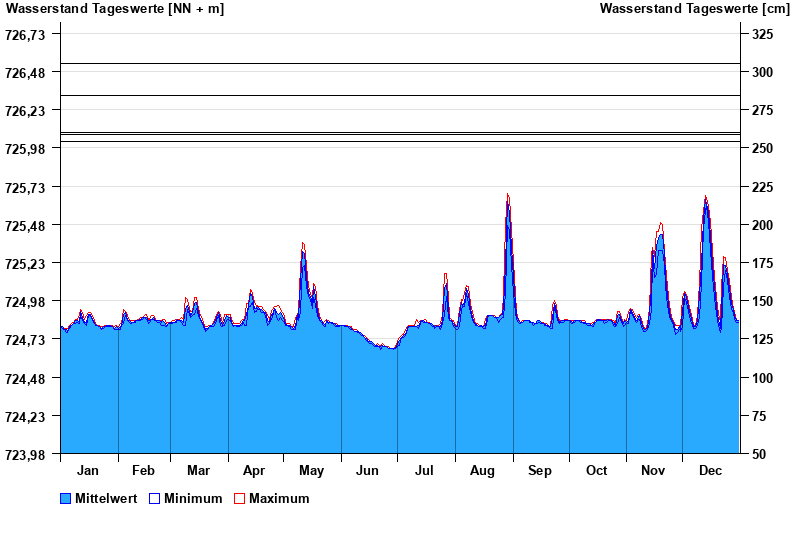Select the Mittelwert legend label

(x=107, y=499)
